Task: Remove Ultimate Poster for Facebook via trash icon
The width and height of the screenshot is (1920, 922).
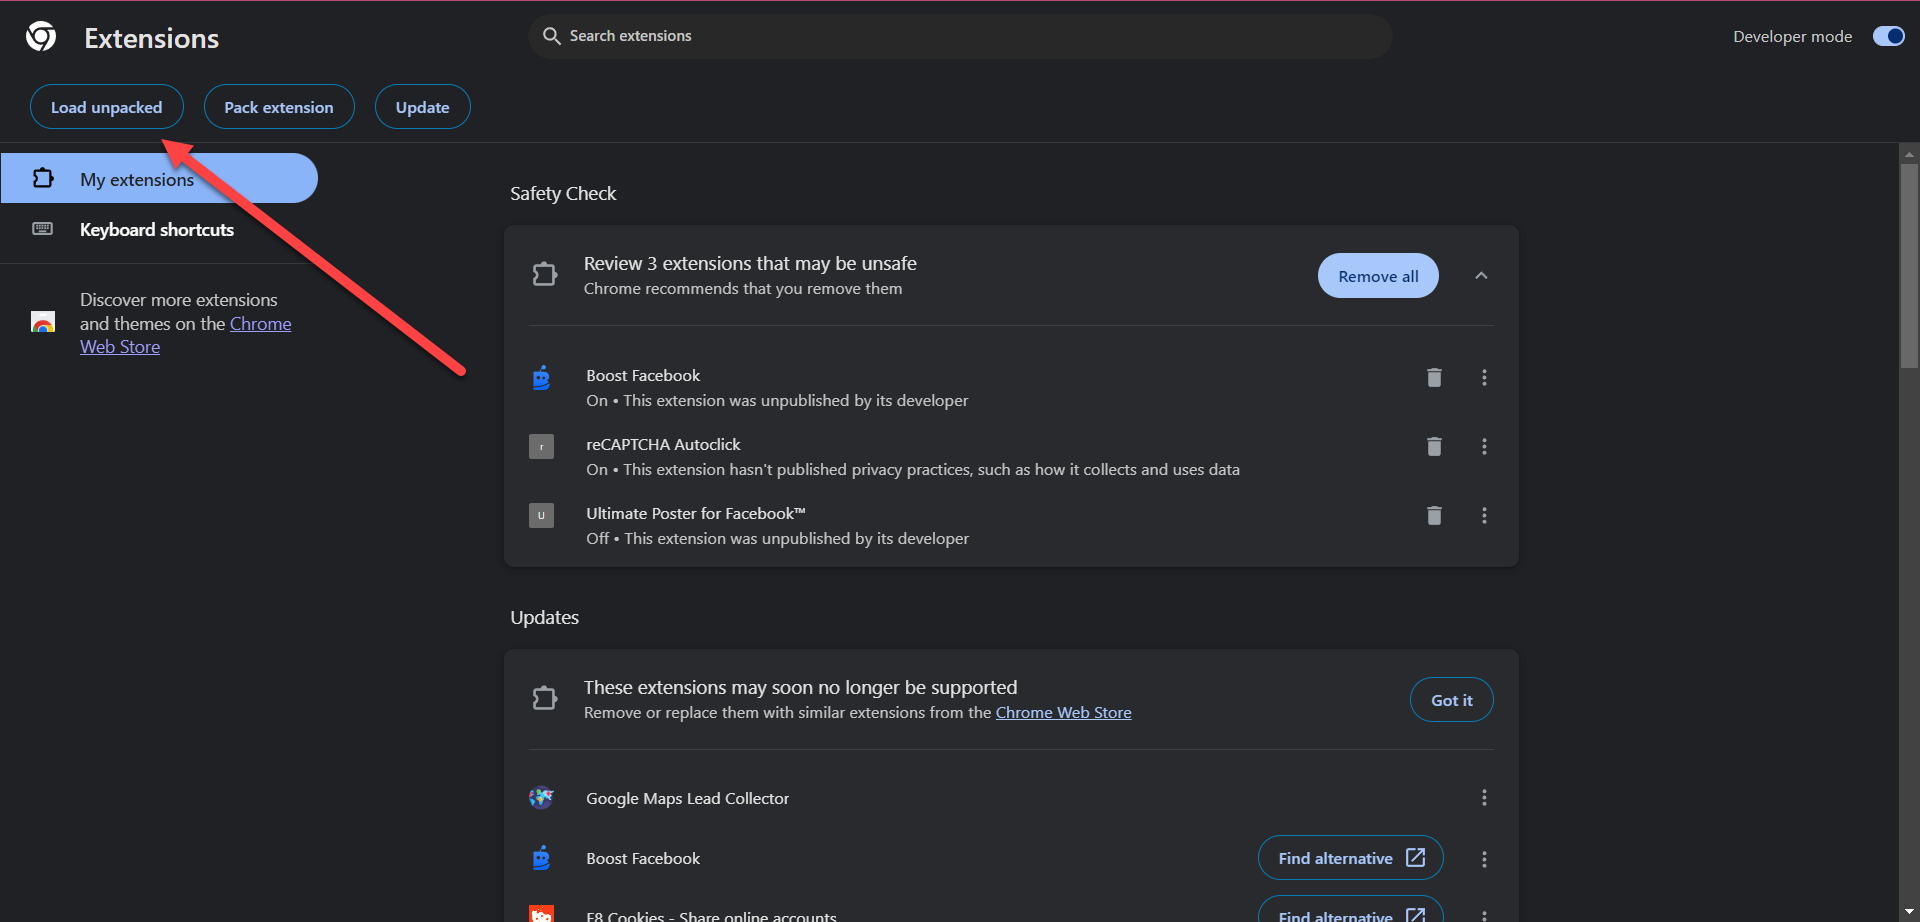Action: (1434, 515)
